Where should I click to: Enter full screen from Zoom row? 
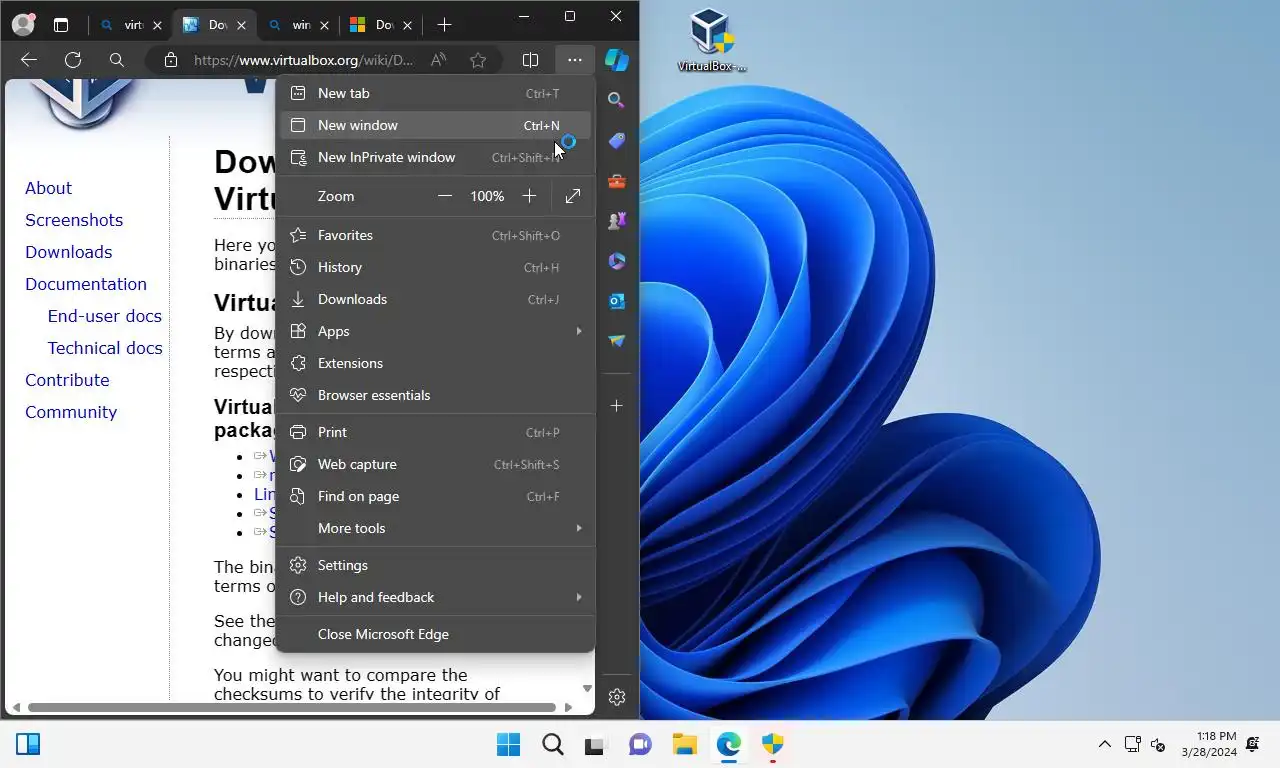(x=573, y=196)
